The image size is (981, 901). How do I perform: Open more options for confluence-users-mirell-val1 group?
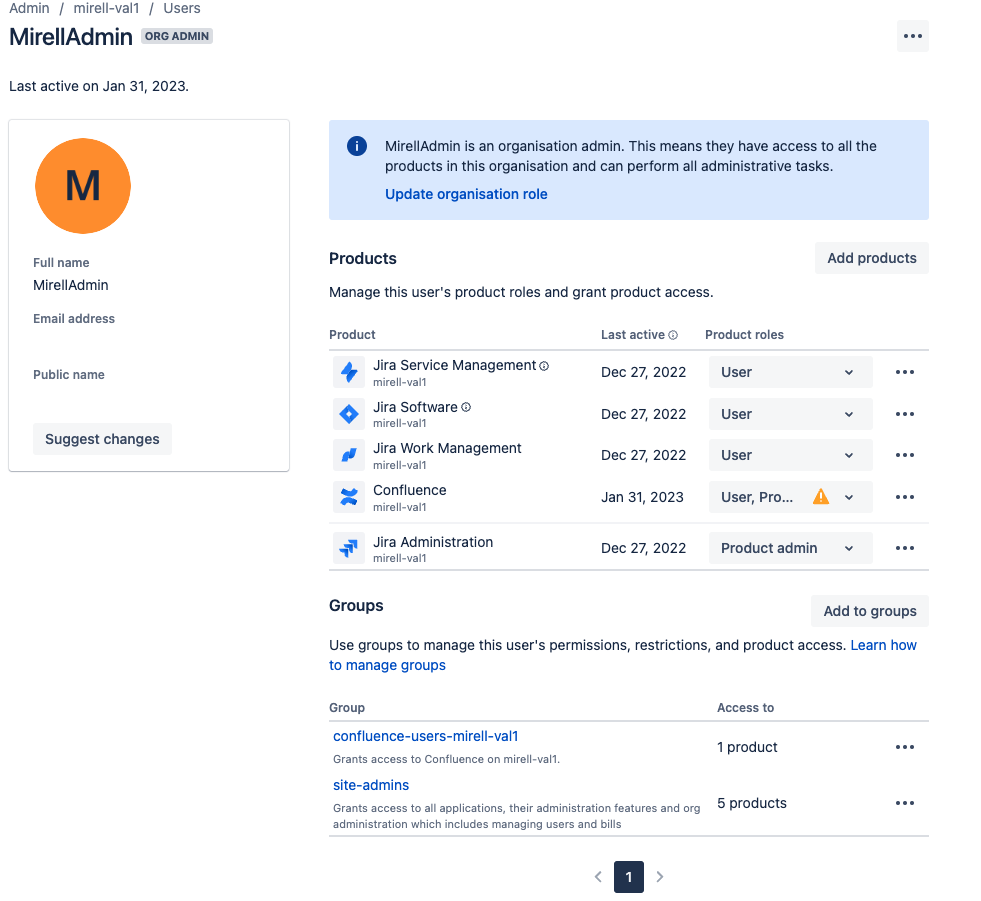click(905, 747)
